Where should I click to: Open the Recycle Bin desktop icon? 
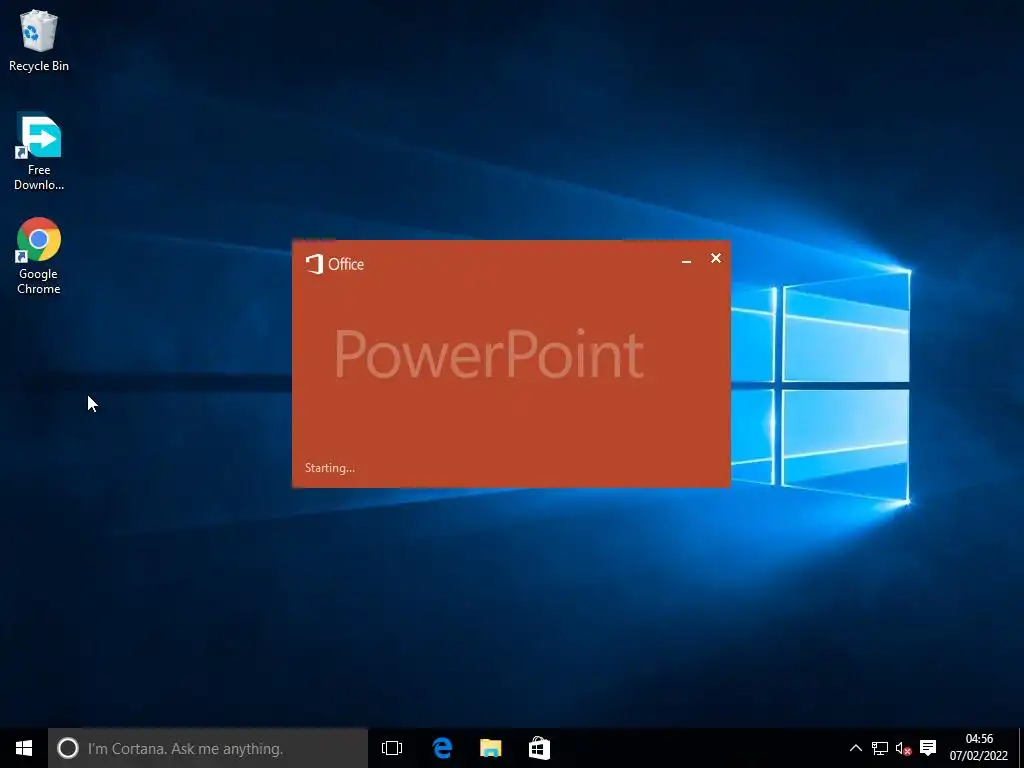pyautogui.click(x=39, y=40)
